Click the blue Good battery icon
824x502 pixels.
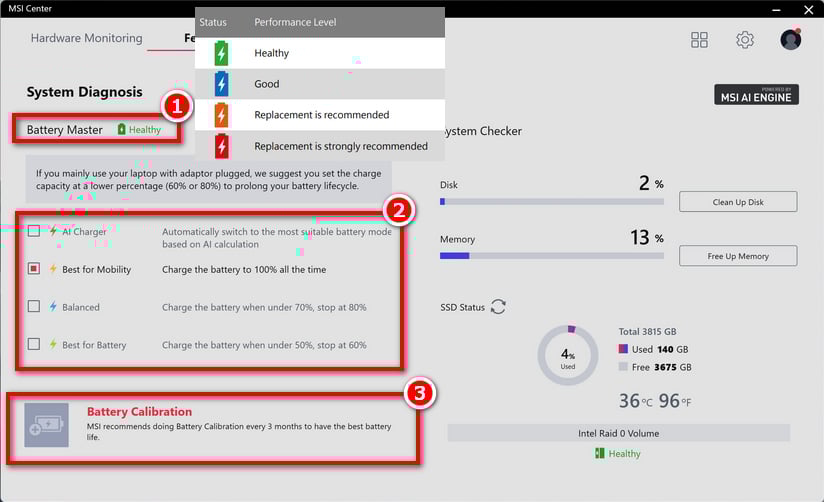pyautogui.click(x=221, y=84)
